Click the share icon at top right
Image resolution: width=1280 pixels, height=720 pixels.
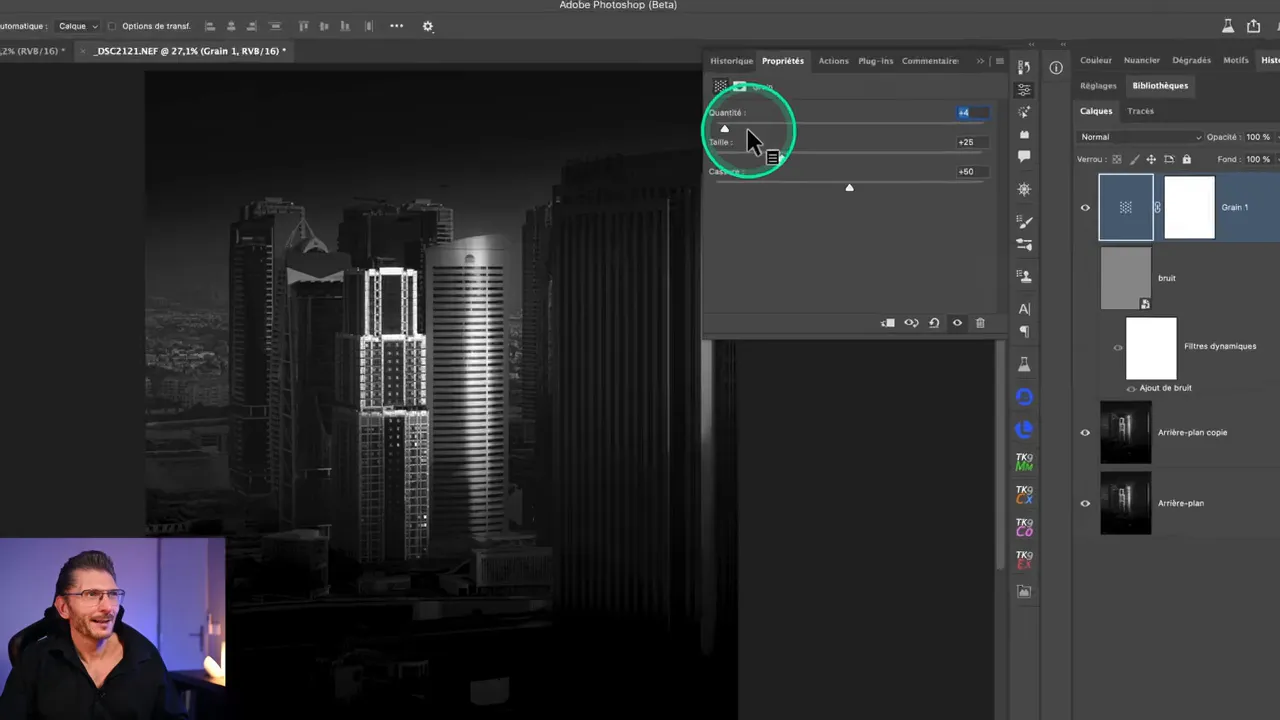click(1254, 26)
